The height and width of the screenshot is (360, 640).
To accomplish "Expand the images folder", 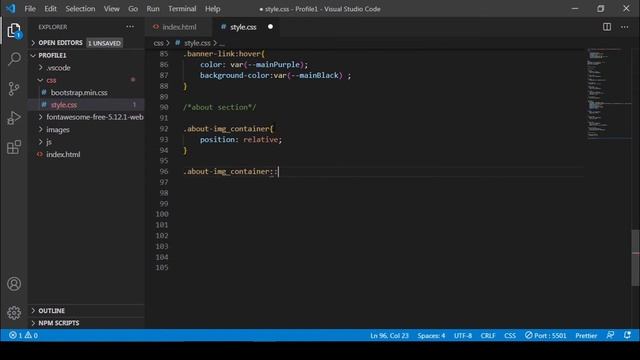I will [58, 130].
